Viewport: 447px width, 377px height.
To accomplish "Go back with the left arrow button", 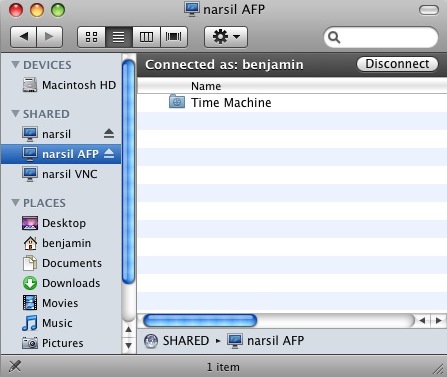I will point(23,37).
